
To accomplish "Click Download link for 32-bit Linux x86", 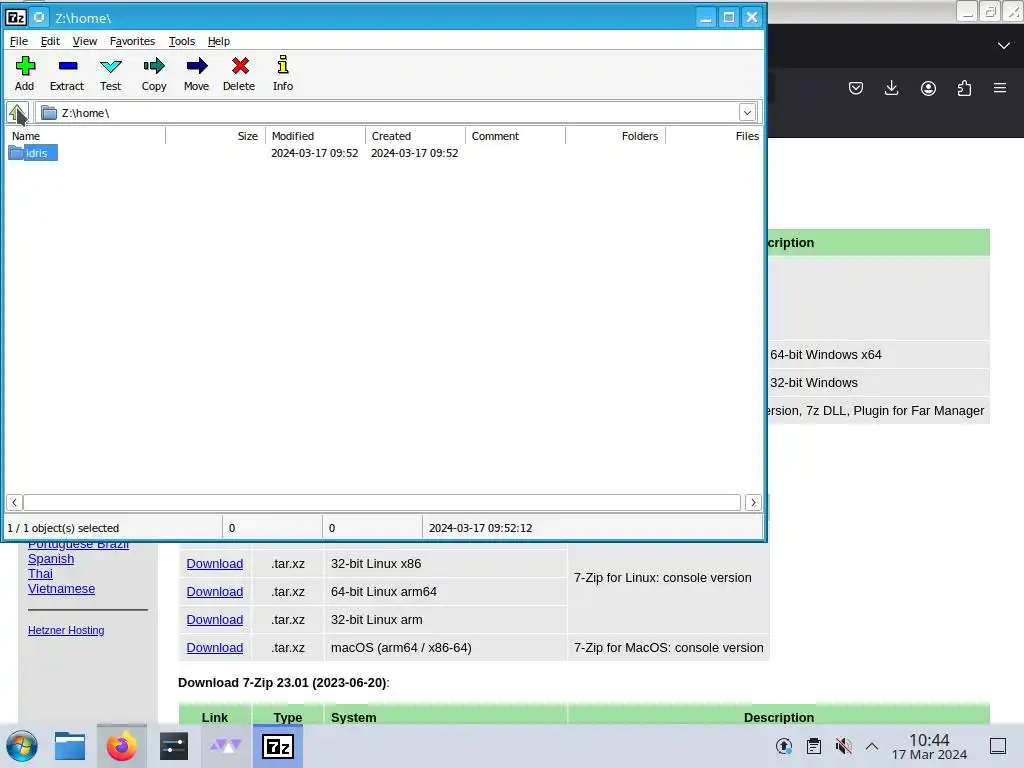I will click(x=215, y=564).
